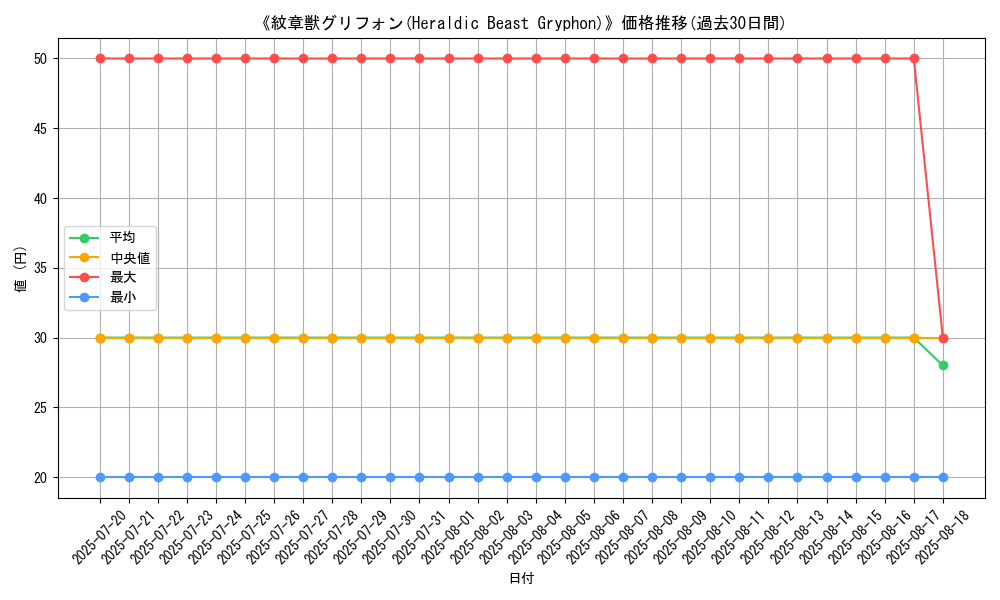Screen dimensions: 1000x600
Task: Click the date label "2025-07-20"
Action: pos(98,538)
